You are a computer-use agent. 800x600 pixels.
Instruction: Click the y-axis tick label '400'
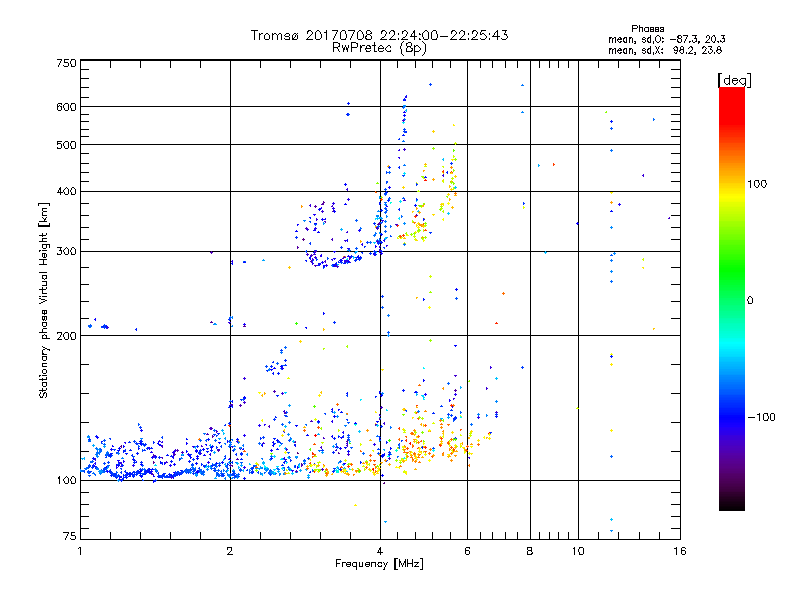click(x=67, y=192)
